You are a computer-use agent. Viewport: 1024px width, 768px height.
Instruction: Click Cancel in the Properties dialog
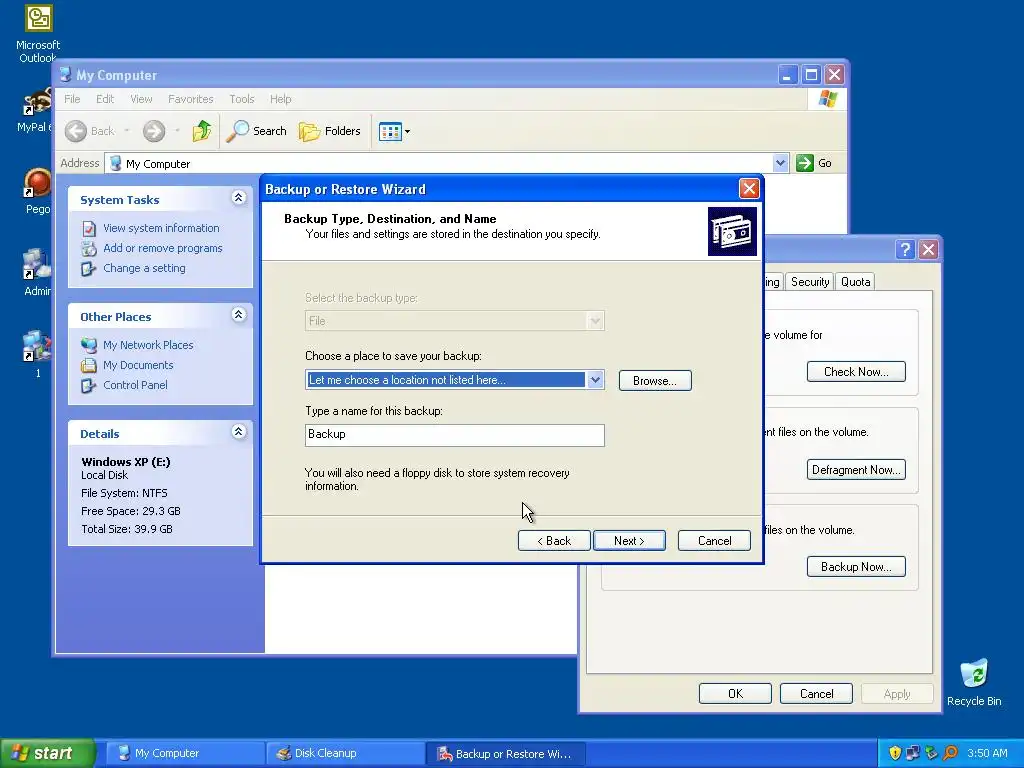pos(816,694)
